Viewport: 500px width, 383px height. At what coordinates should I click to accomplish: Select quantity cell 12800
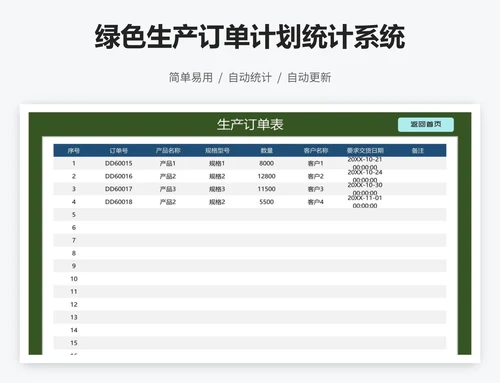tap(267, 176)
